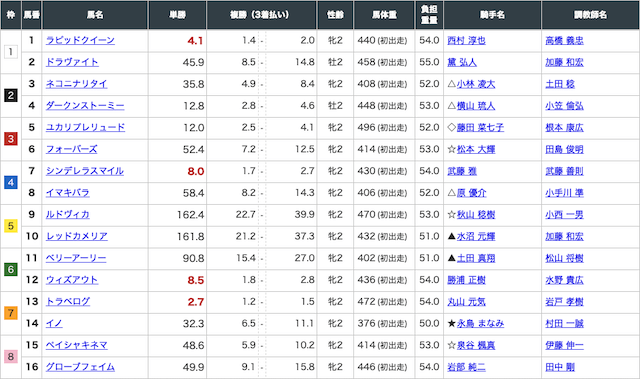Click the yellow frame 5 badge
The height and width of the screenshot is (379, 640).
[x=11, y=226]
